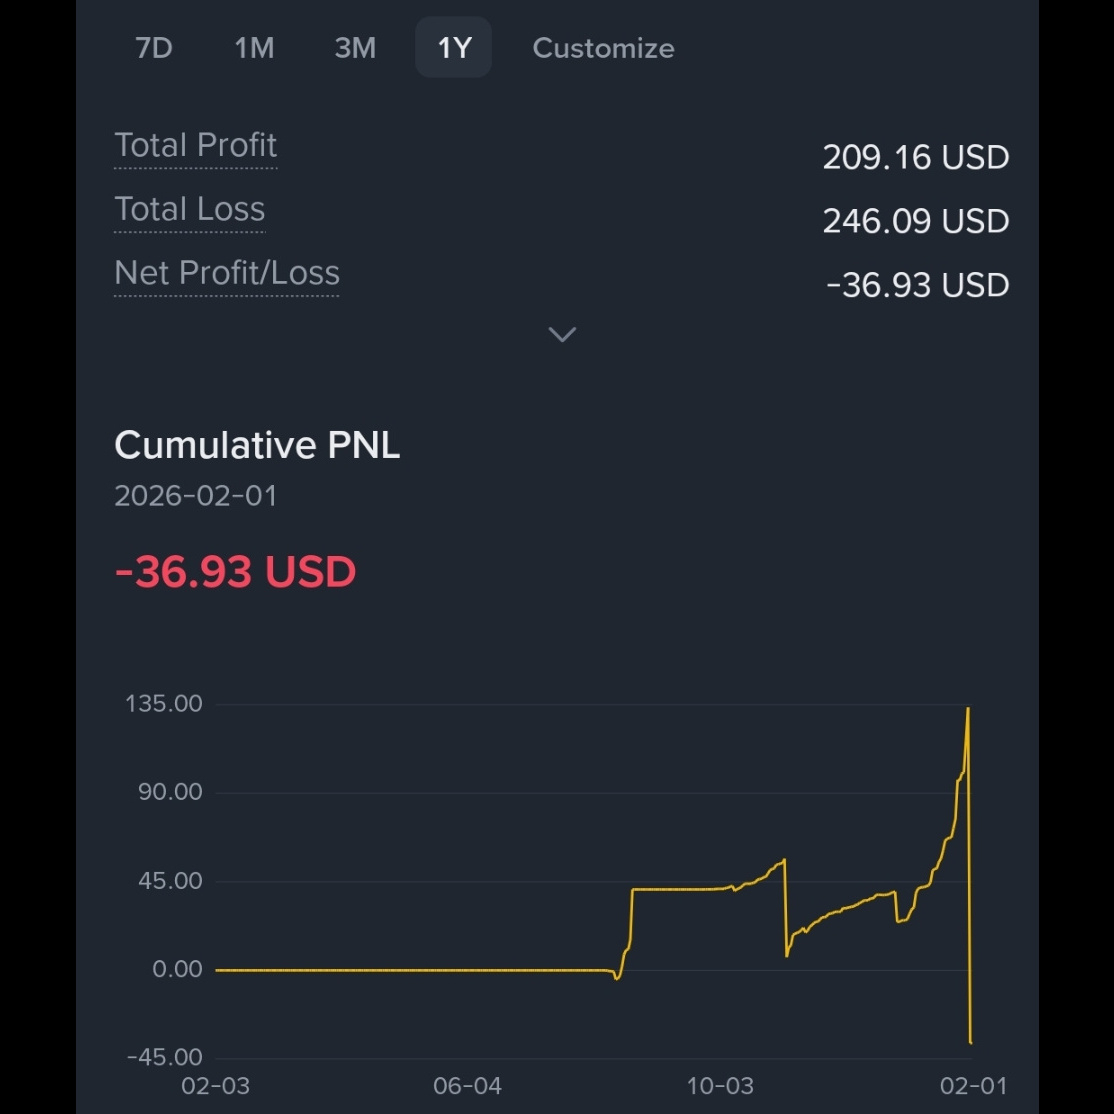Tap the Net Profit/Loss label tooltip

[x=227, y=274]
